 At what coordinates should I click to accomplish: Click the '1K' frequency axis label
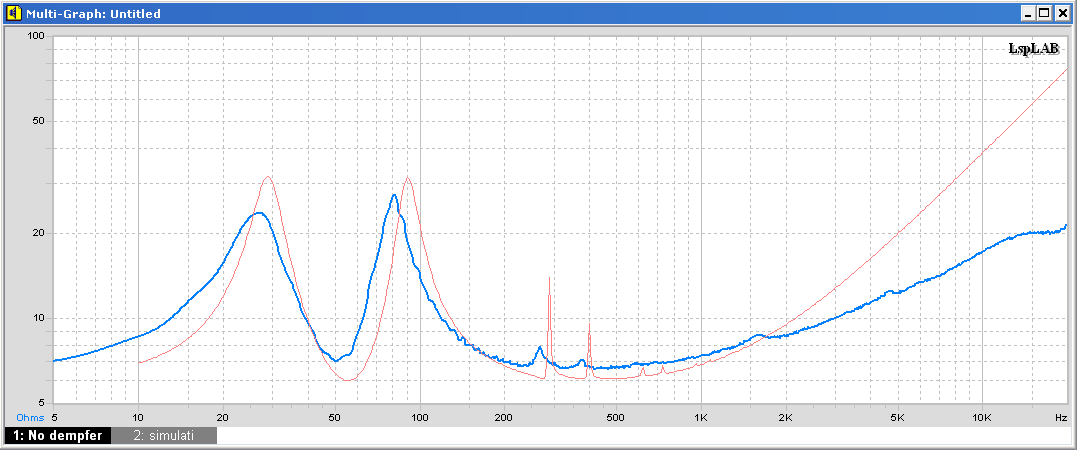(x=701, y=418)
